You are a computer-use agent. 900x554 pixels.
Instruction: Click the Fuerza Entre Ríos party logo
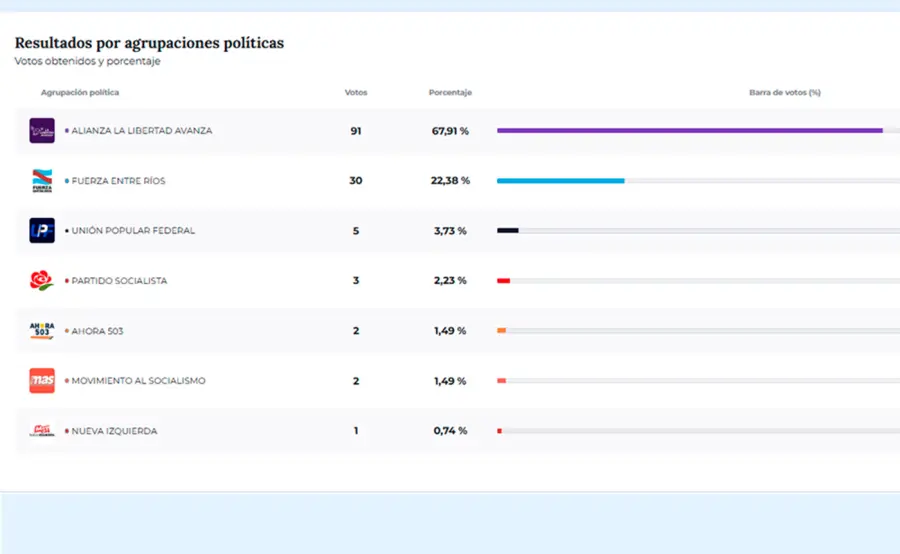42,181
